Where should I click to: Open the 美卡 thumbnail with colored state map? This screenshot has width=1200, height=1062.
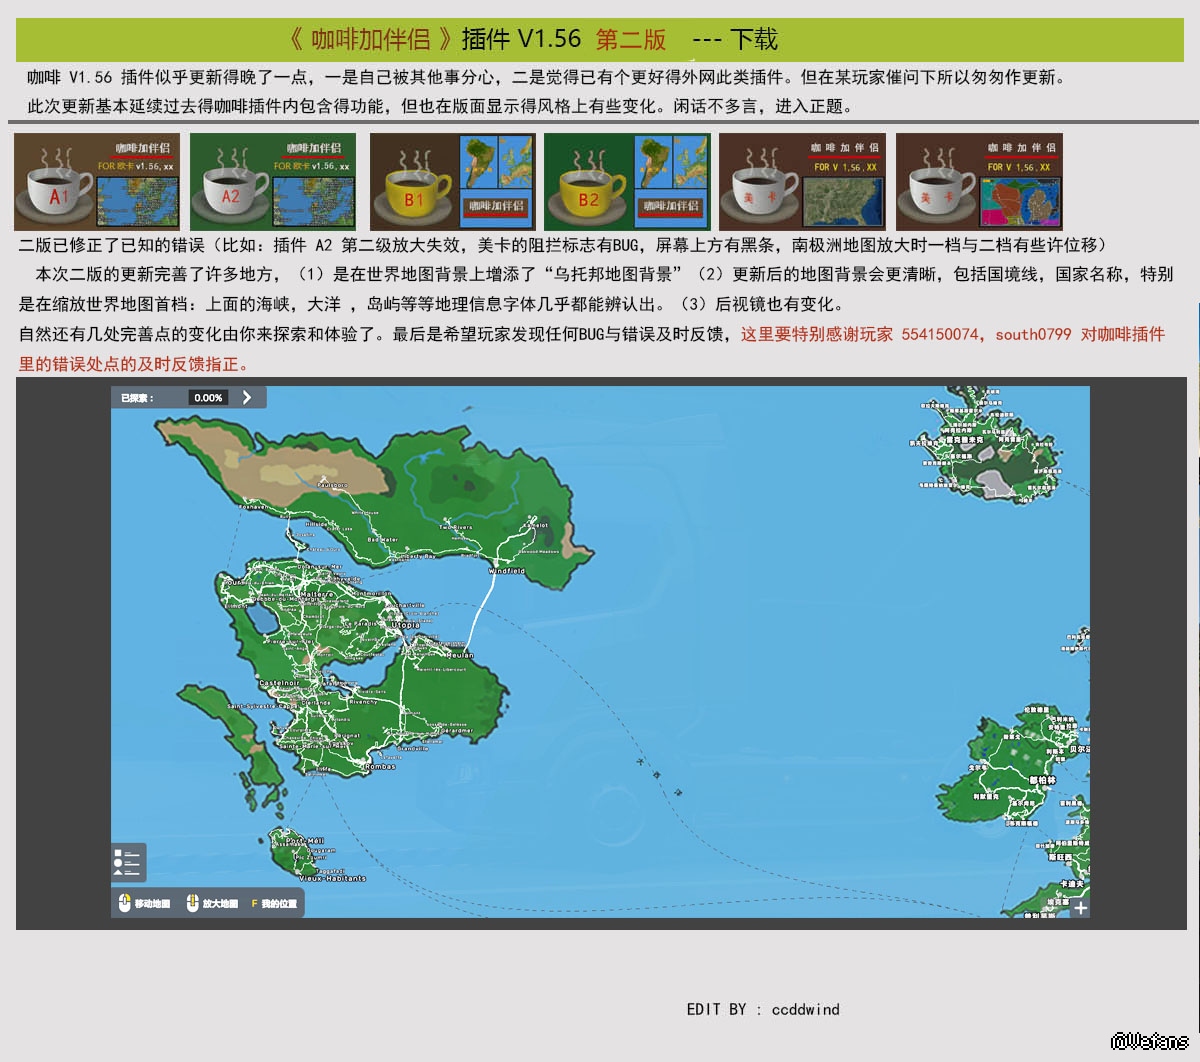979,182
